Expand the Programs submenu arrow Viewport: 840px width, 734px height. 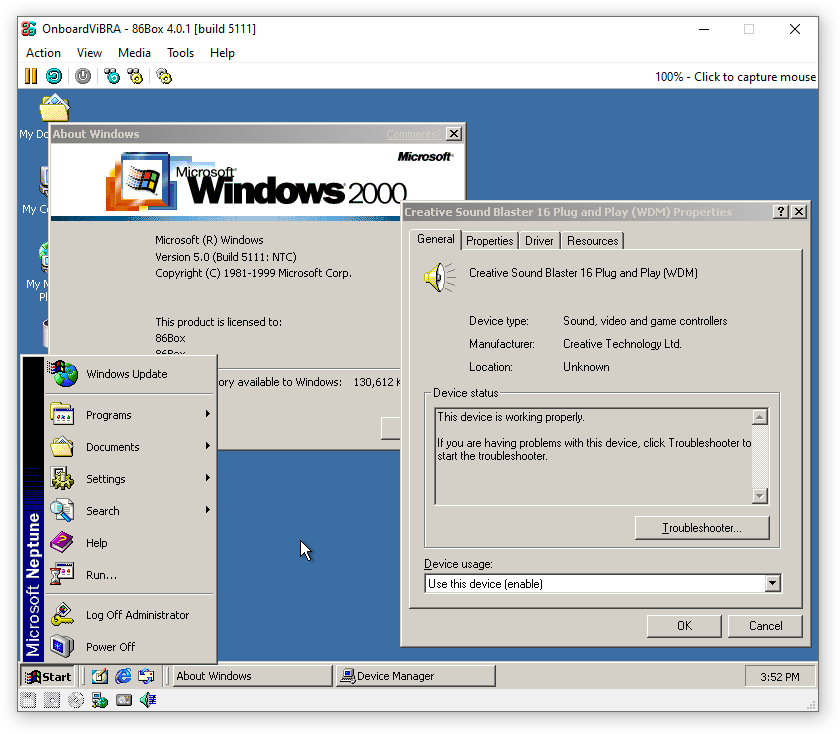207,414
